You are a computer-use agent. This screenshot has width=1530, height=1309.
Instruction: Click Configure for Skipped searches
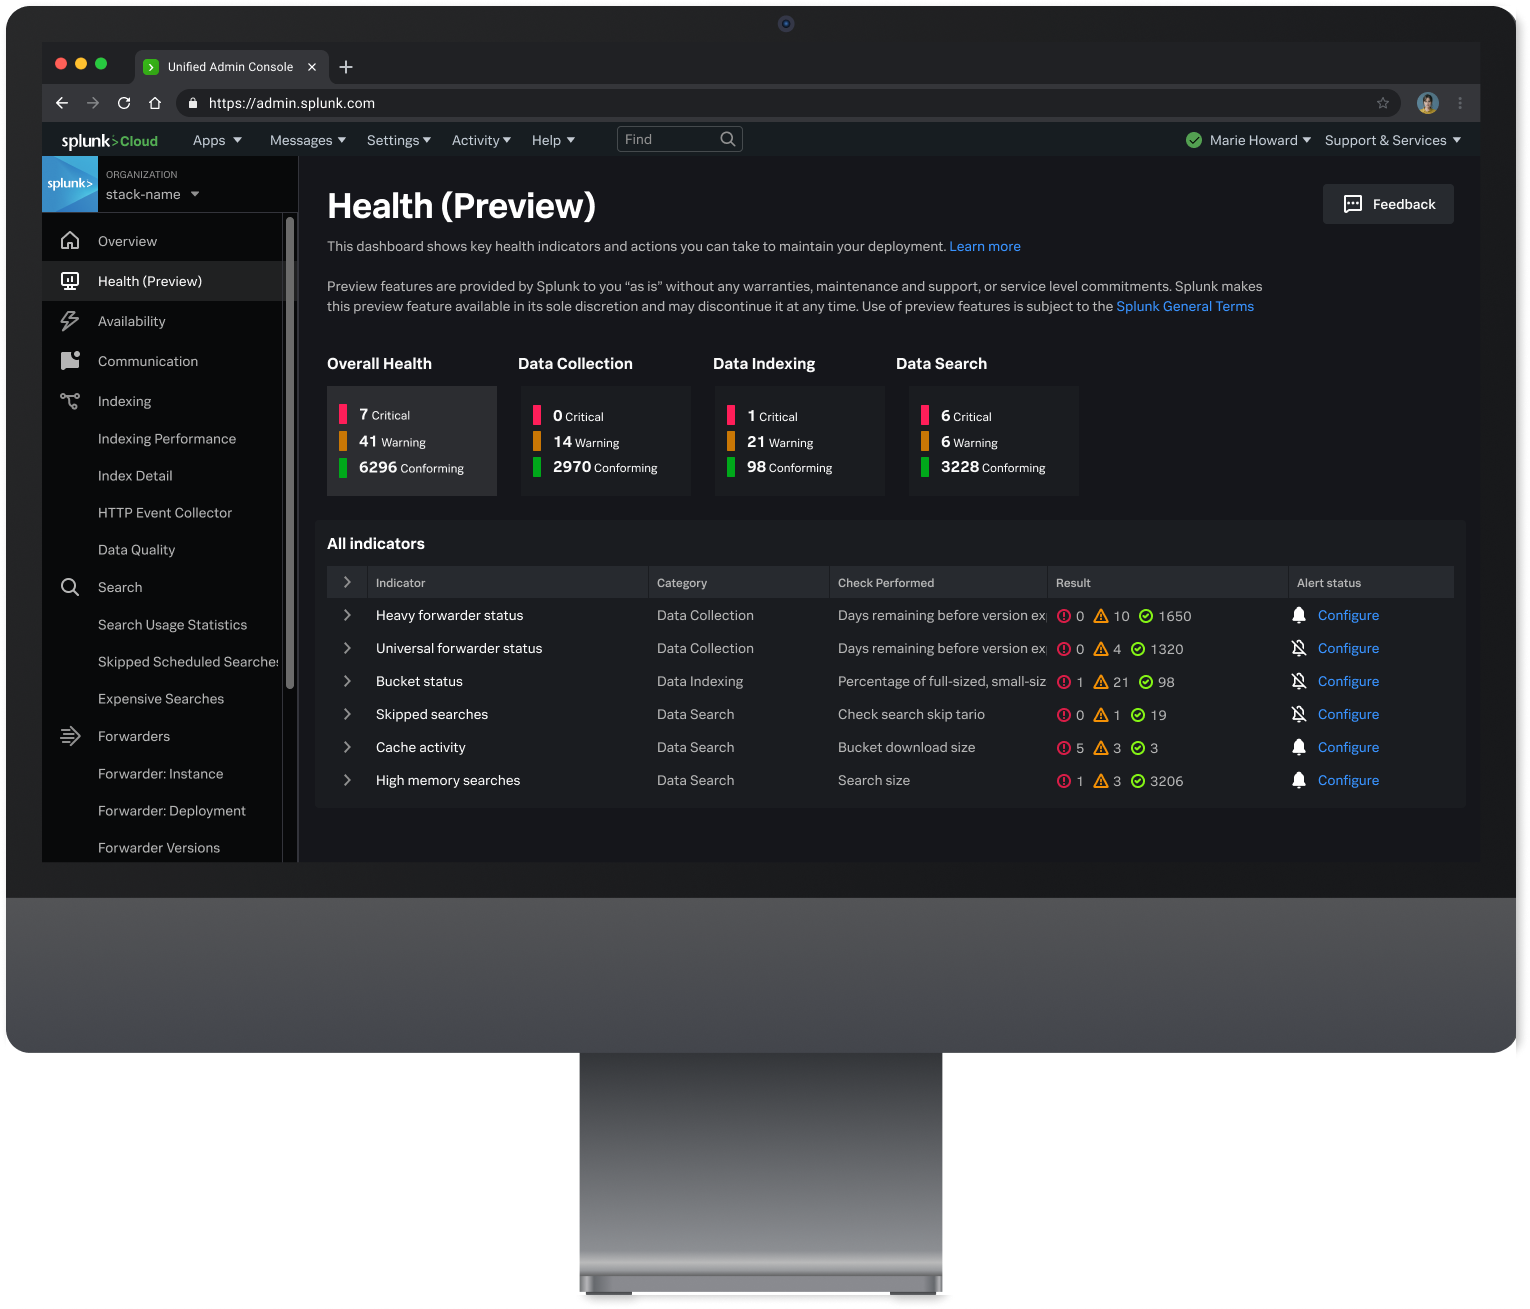pyautogui.click(x=1348, y=714)
